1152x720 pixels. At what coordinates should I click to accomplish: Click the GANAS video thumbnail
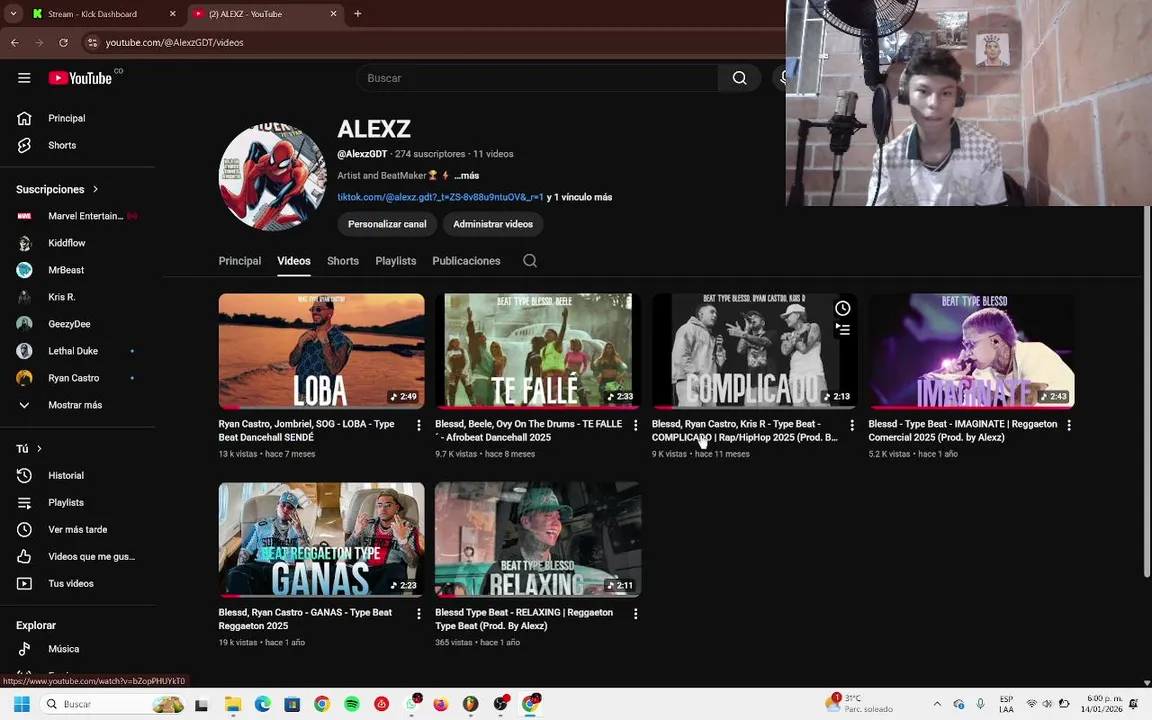pos(321,539)
